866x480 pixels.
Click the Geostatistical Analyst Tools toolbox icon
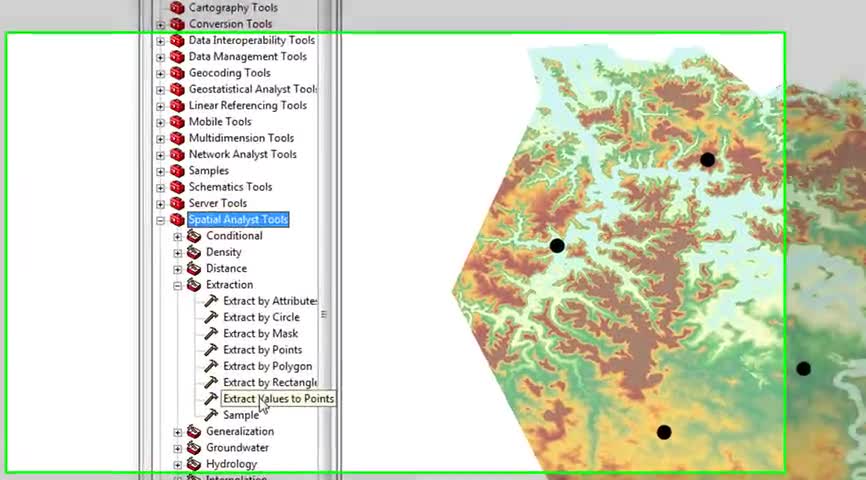tap(177, 89)
